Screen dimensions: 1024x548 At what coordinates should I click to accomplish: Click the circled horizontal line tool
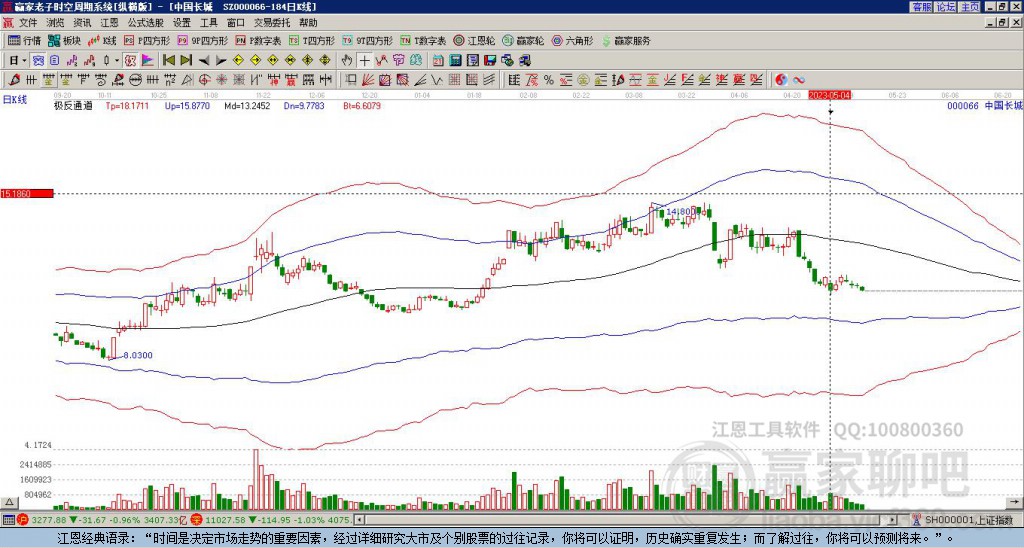135,80
